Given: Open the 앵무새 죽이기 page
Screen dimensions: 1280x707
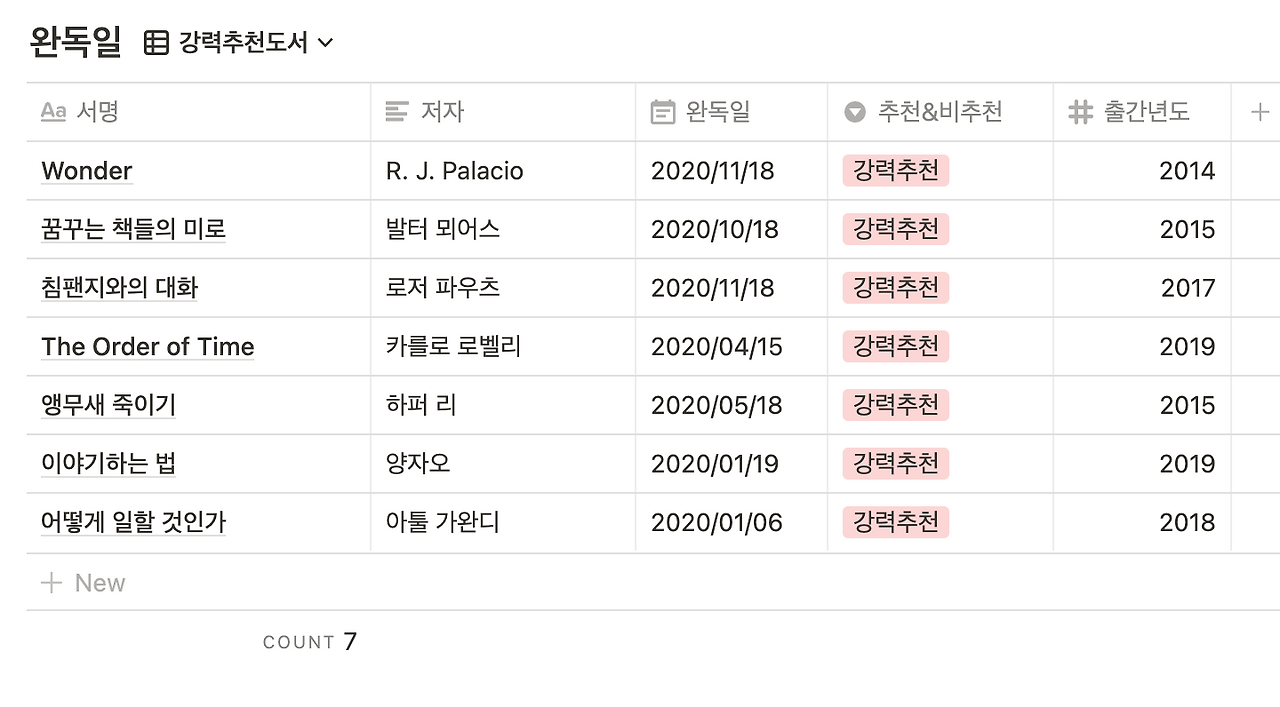Looking at the screenshot, I should (x=109, y=405).
